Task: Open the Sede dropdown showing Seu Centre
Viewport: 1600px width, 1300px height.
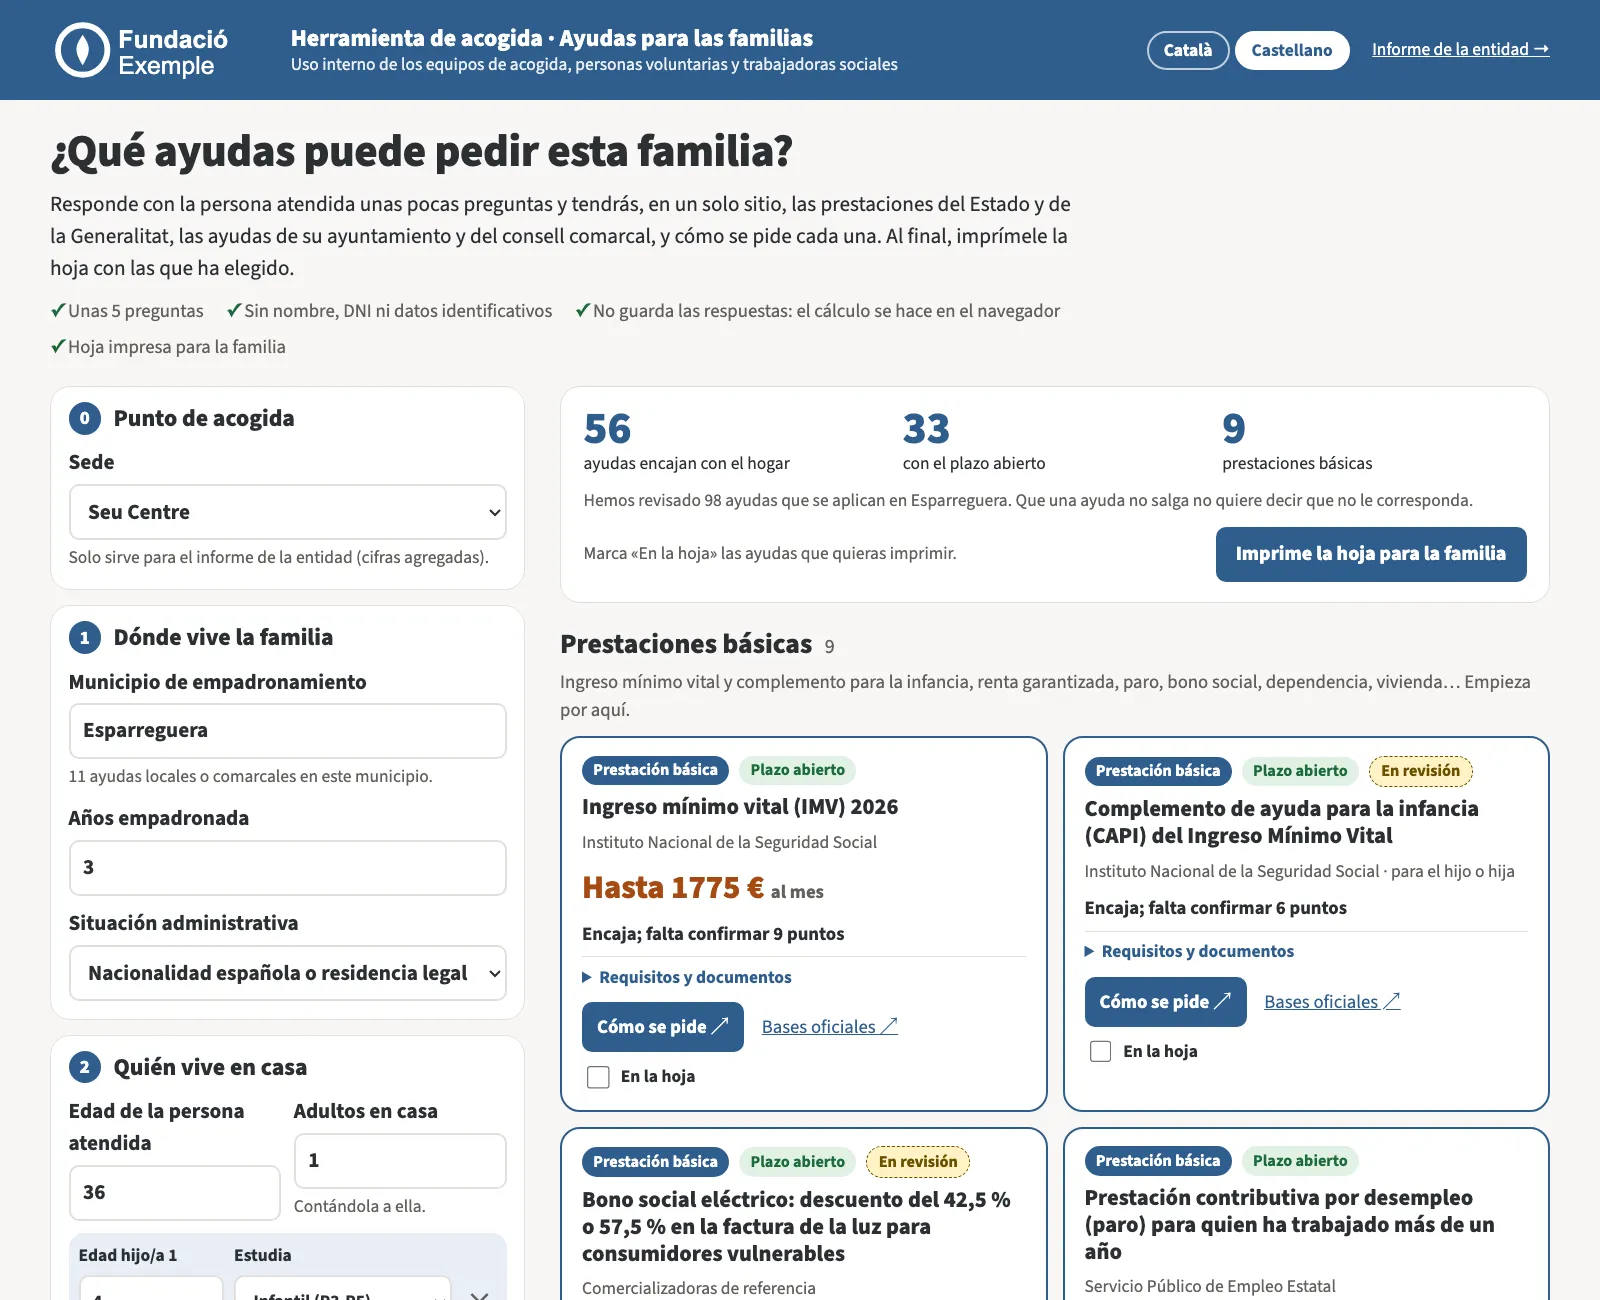Action: pyautogui.click(x=287, y=512)
